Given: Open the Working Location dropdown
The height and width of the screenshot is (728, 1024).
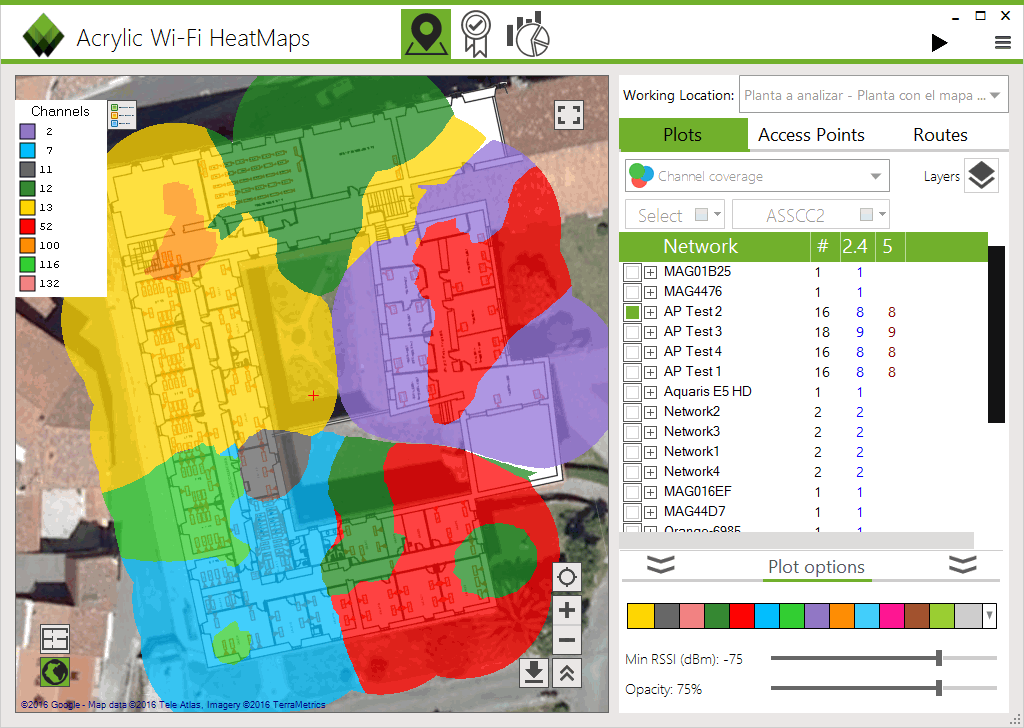Looking at the screenshot, I should [x=873, y=95].
